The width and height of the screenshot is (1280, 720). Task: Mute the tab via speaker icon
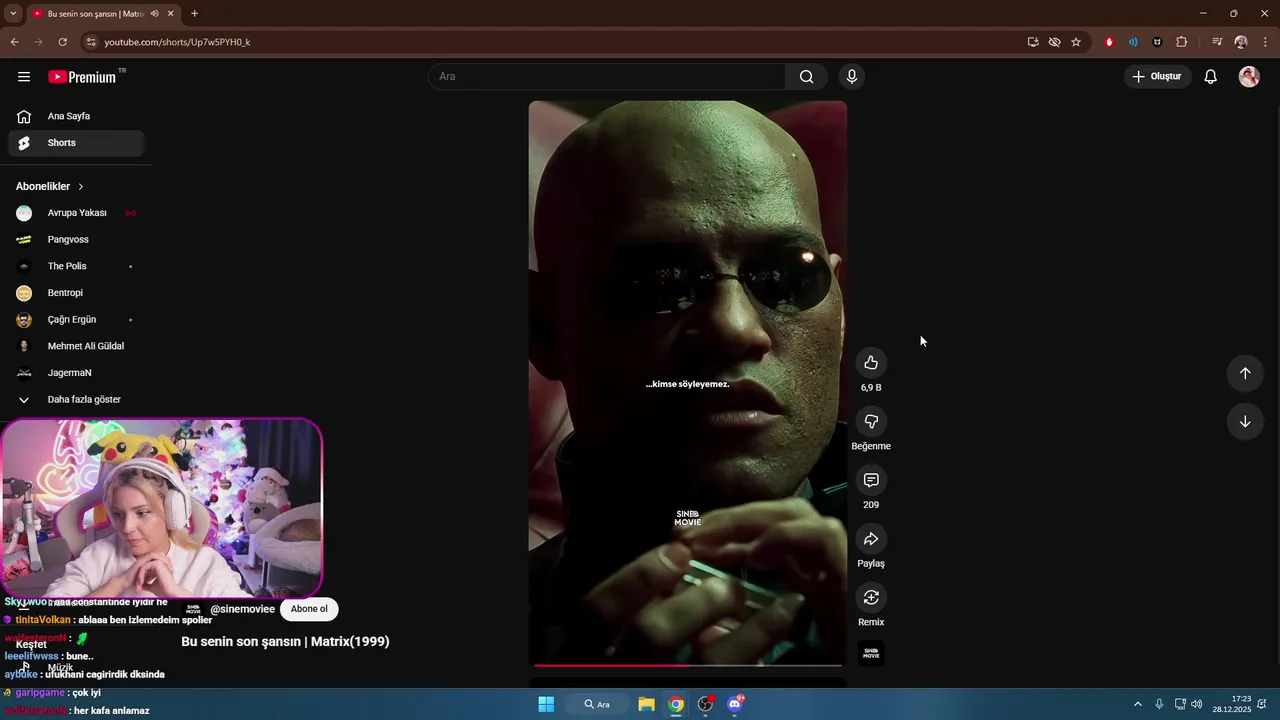tap(154, 13)
